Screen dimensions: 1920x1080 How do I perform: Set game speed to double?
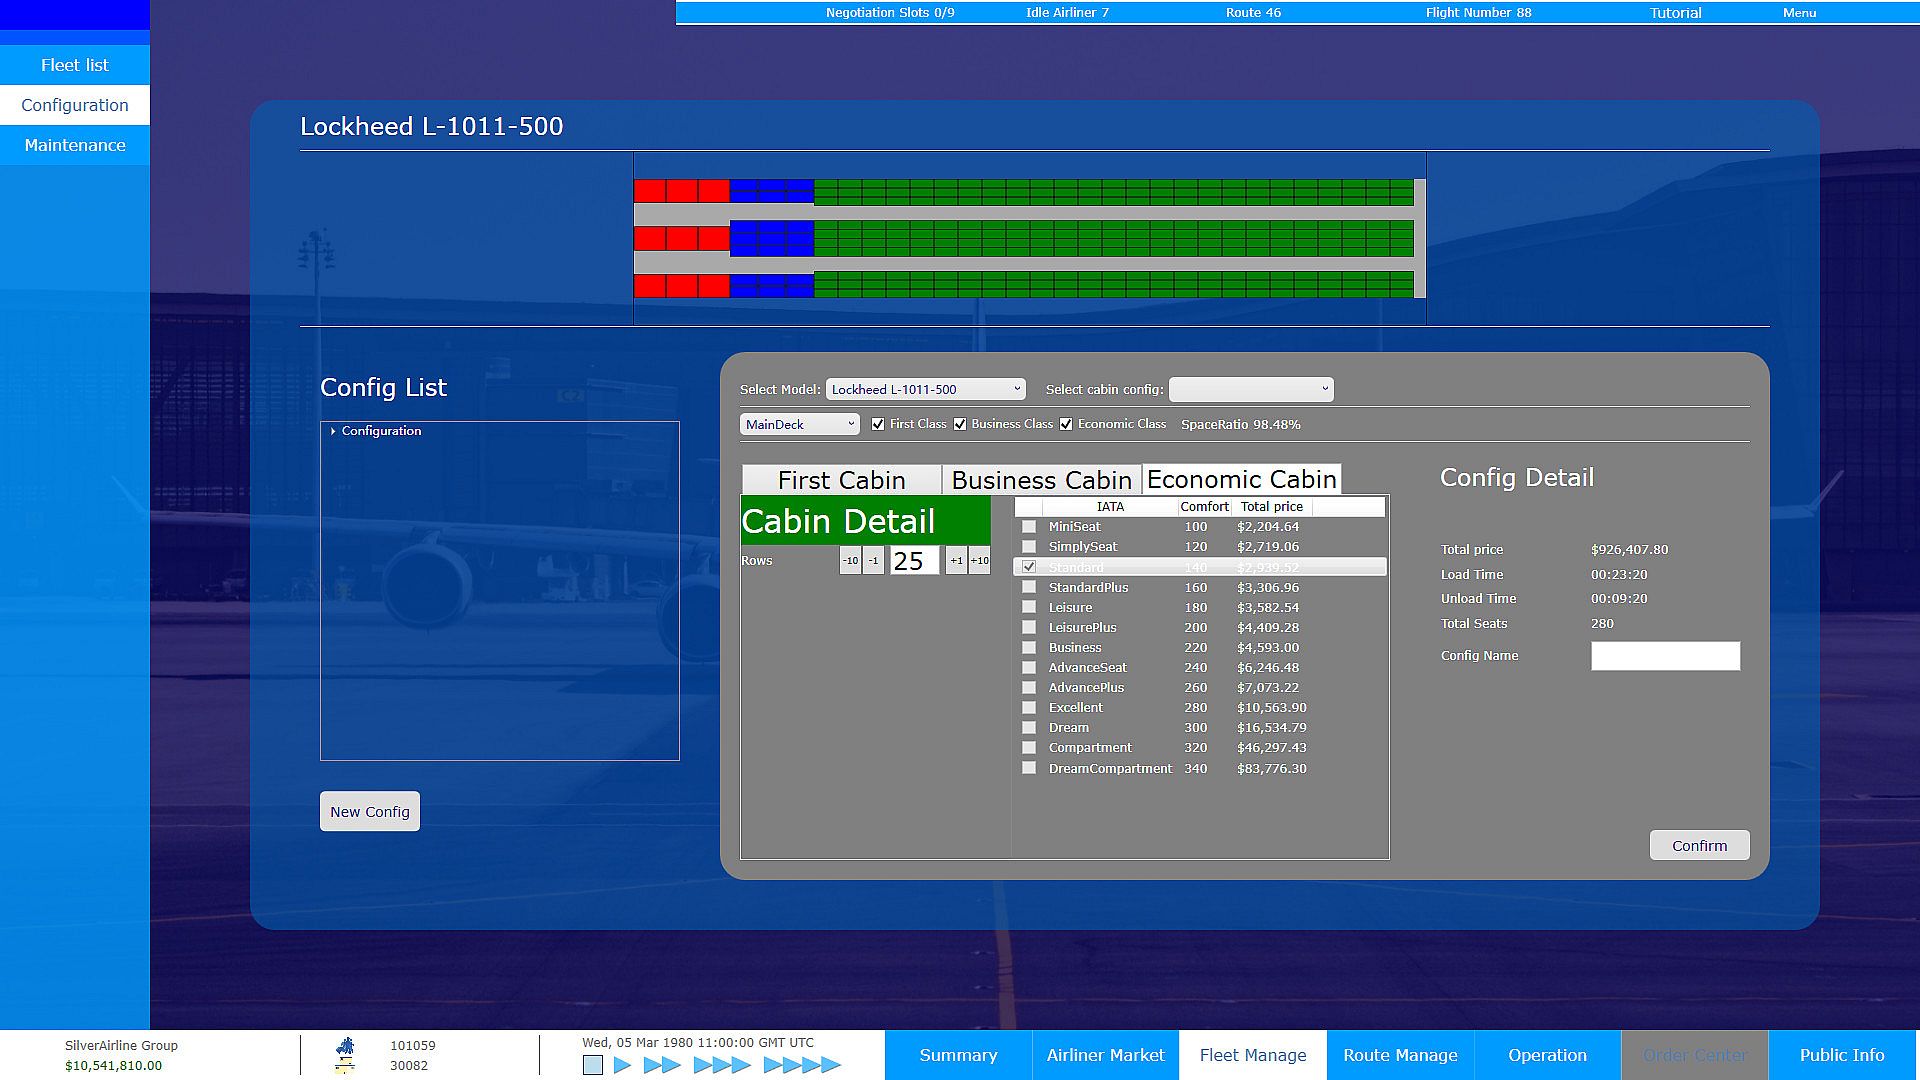tap(662, 1065)
